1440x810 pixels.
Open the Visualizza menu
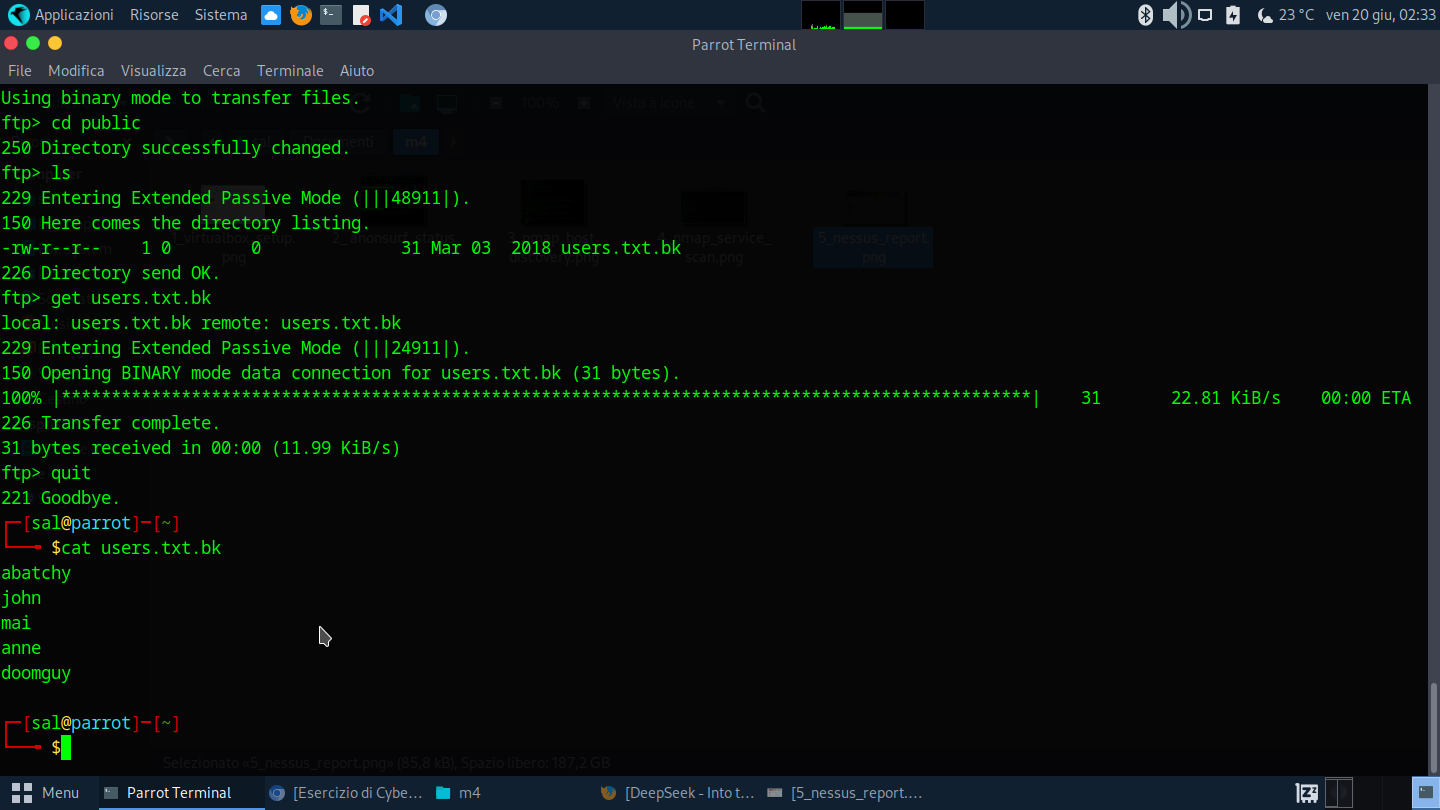click(154, 71)
